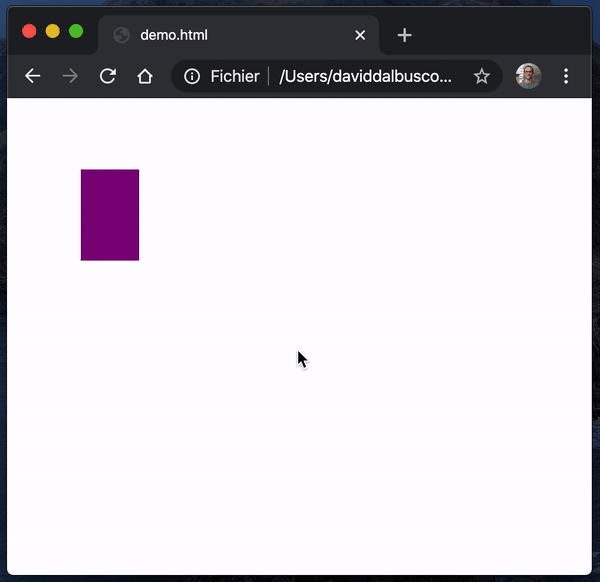Viewport: 600px width, 582px height.
Task: Open a new tab with the plus button
Action: (x=404, y=35)
